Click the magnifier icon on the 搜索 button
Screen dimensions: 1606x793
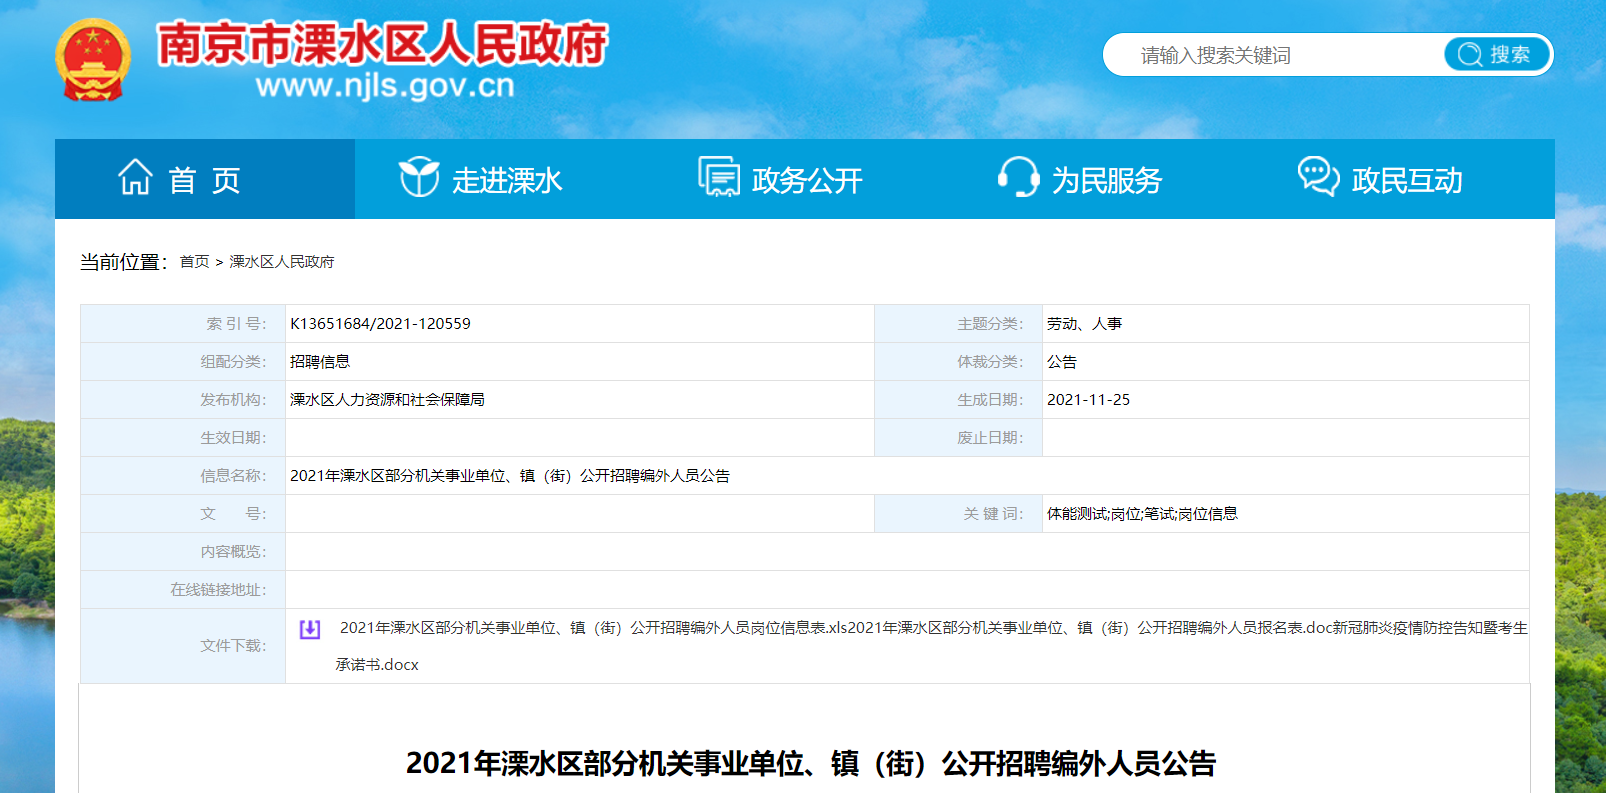(x=1469, y=55)
